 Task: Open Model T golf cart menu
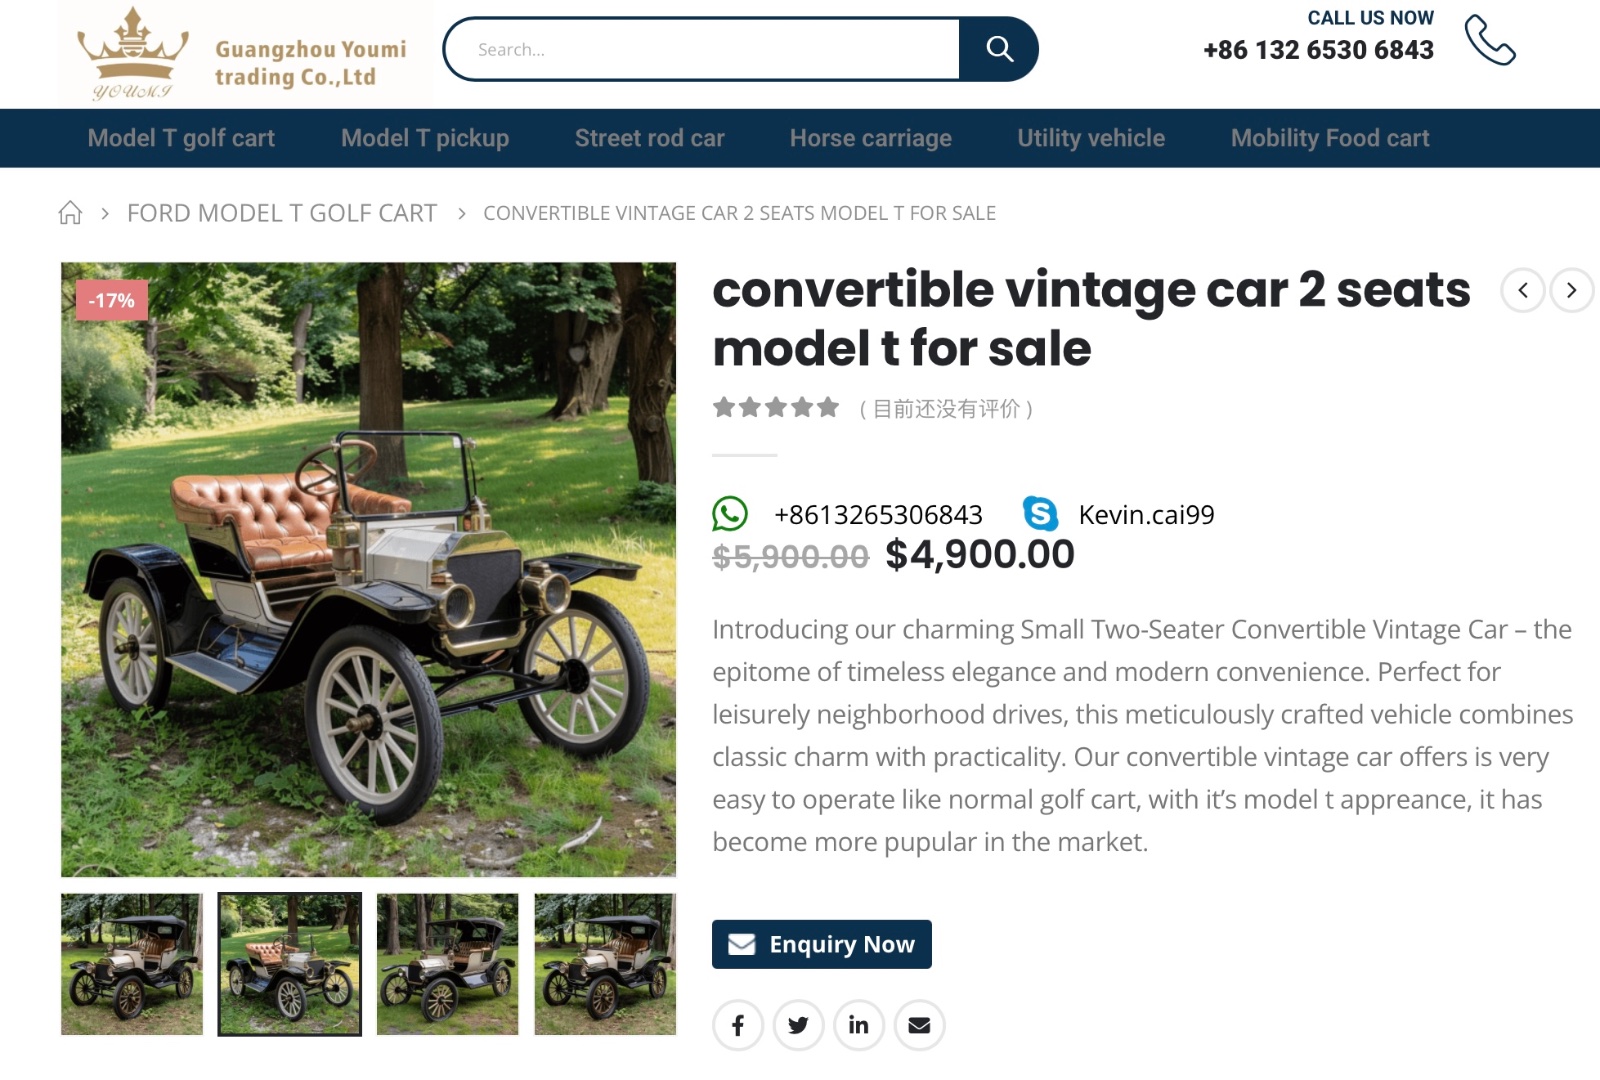click(x=181, y=138)
